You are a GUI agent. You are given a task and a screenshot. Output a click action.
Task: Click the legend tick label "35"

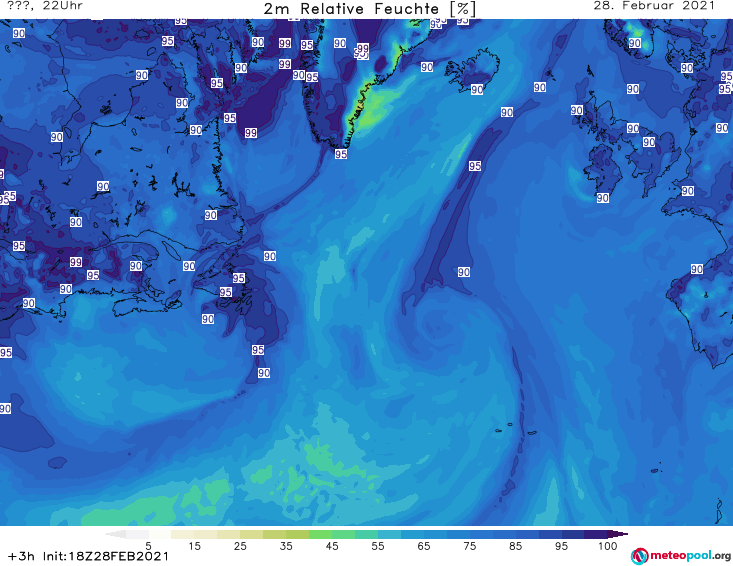pyautogui.click(x=286, y=546)
